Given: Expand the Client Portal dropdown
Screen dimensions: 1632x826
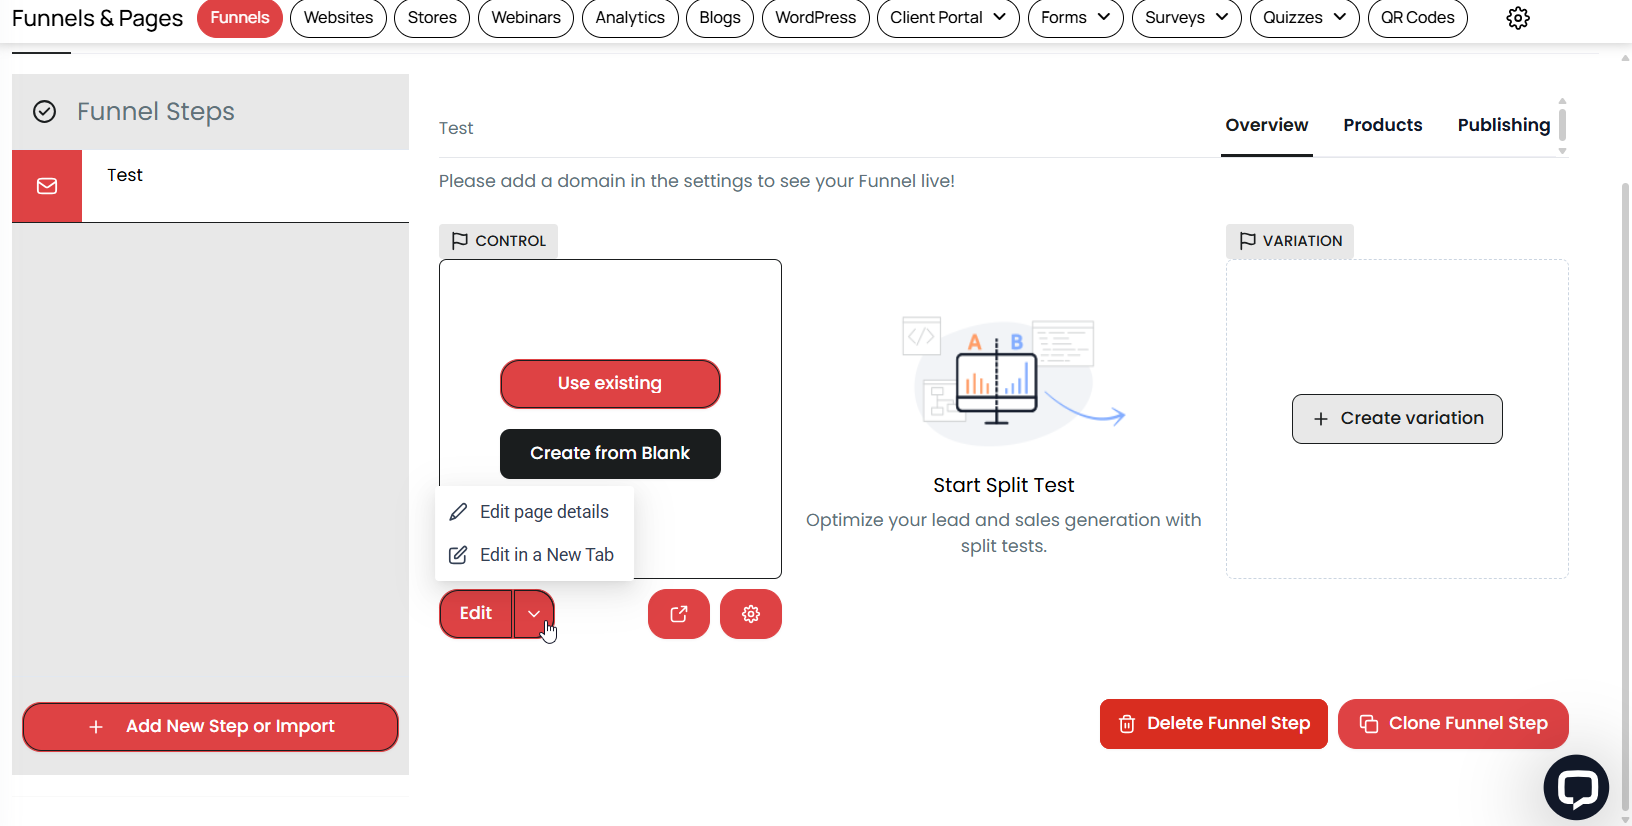Looking at the screenshot, I should pyautogui.click(x=948, y=18).
